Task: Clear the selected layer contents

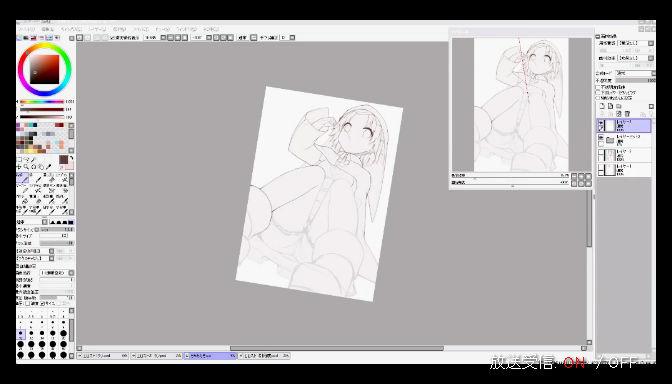Action: point(619,114)
